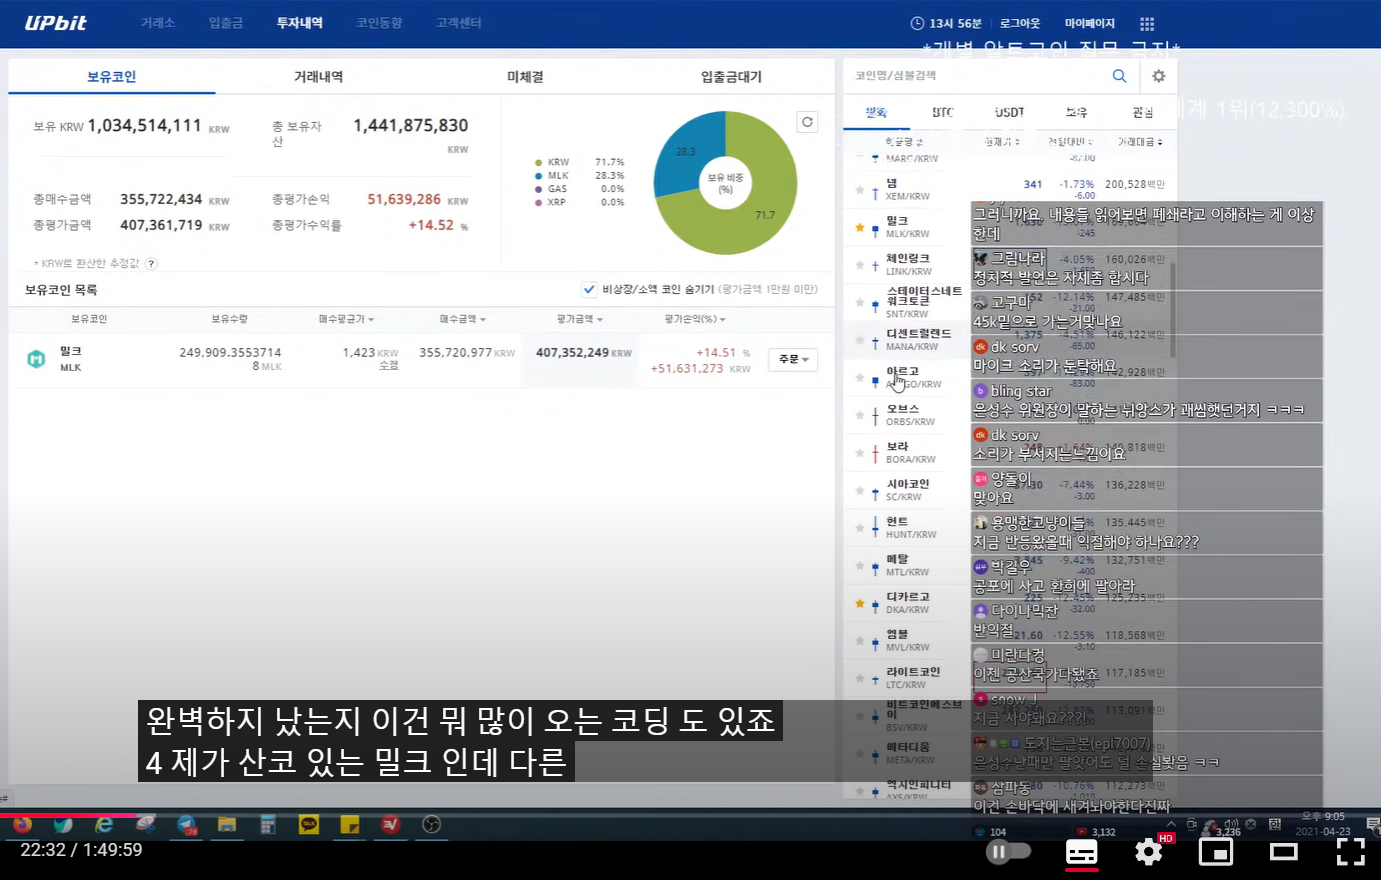1381x880 pixels.
Task: Toggle favorite star for 넴 XEM/KRW
Action: (860, 190)
